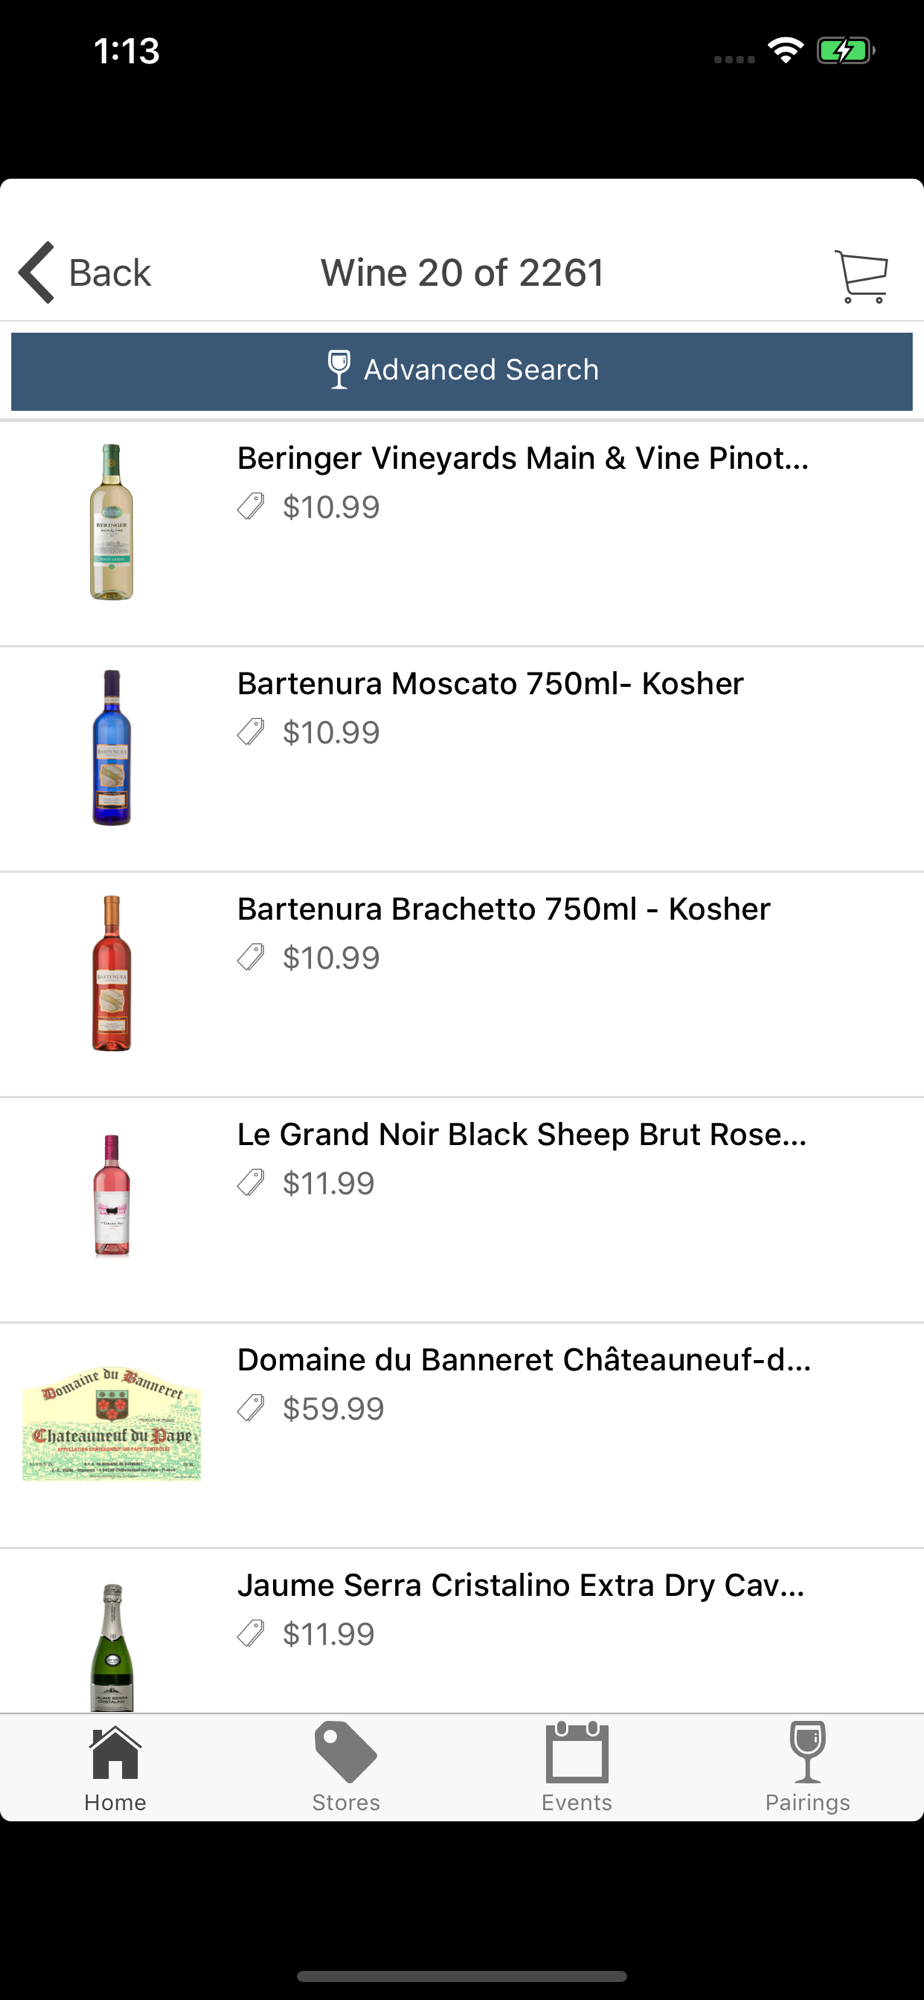The width and height of the screenshot is (924, 2000).
Task: Go back using the Back label
Action: point(110,273)
